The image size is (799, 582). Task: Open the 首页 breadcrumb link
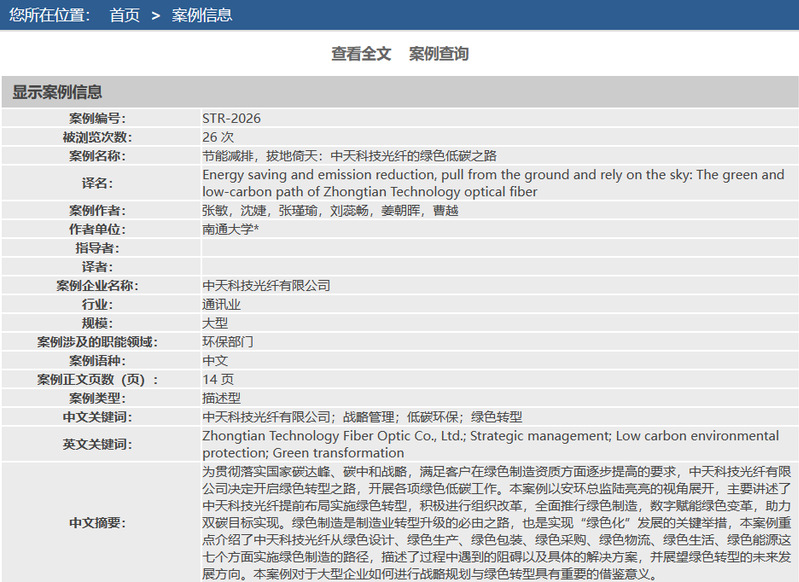124,15
